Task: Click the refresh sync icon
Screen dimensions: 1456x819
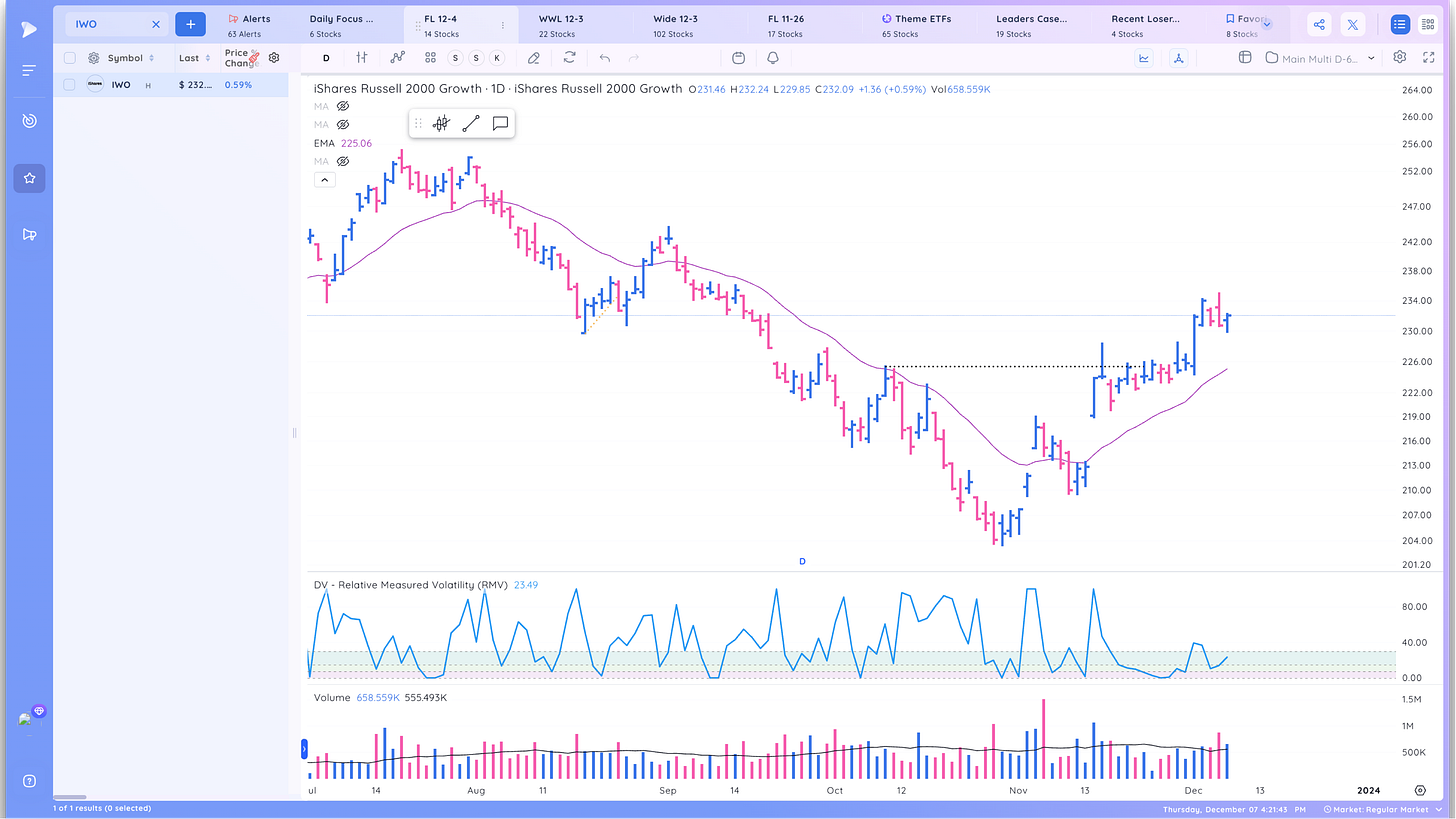Action: tap(569, 58)
